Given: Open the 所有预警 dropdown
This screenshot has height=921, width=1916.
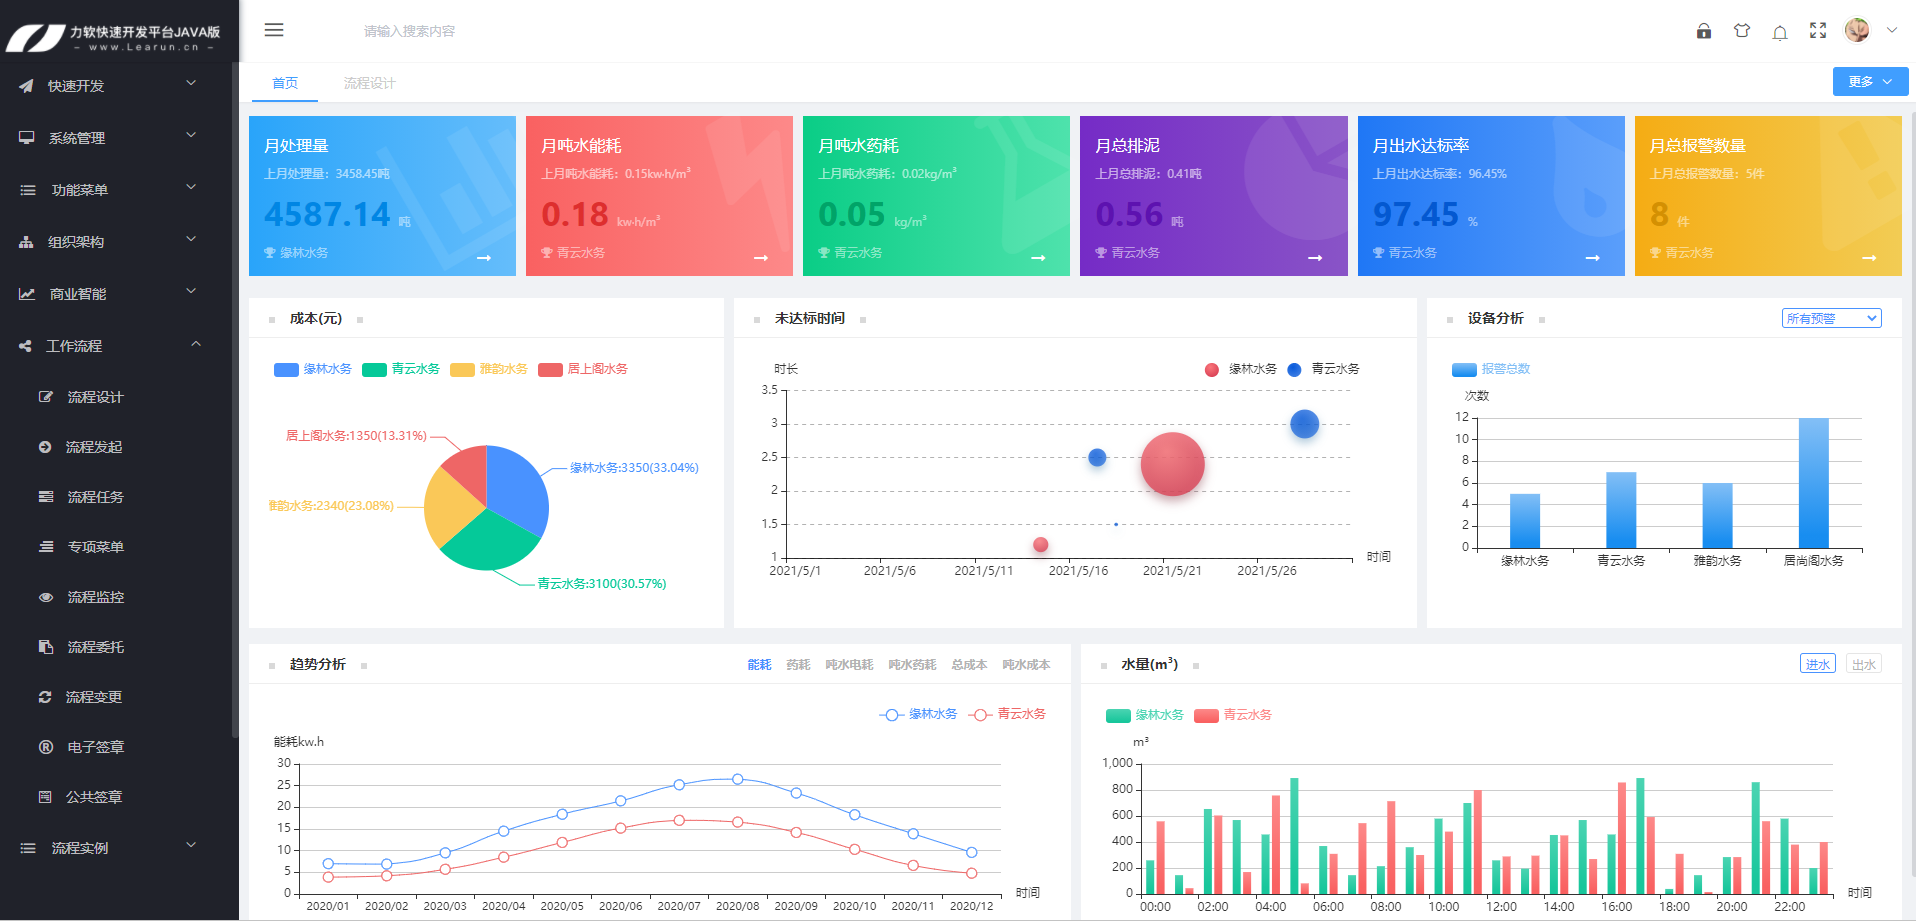Looking at the screenshot, I should tap(1832, 318).
